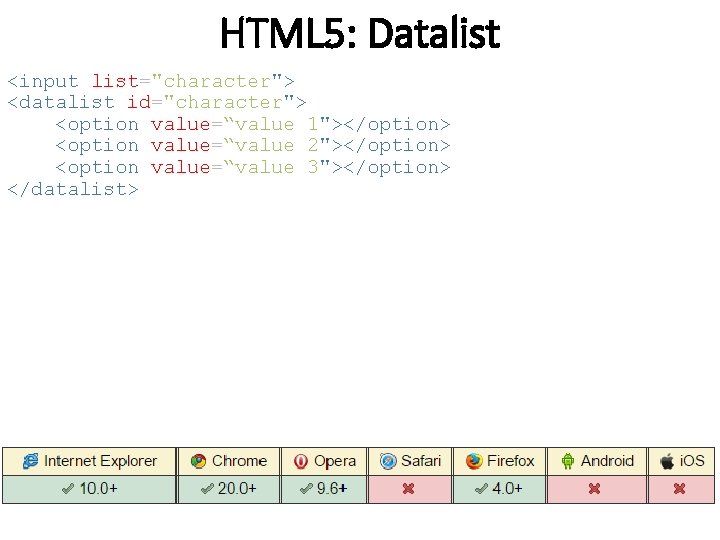Select the 'Android' header text
The height and width of the screenshot is (540, 720).
coord(607,461)
